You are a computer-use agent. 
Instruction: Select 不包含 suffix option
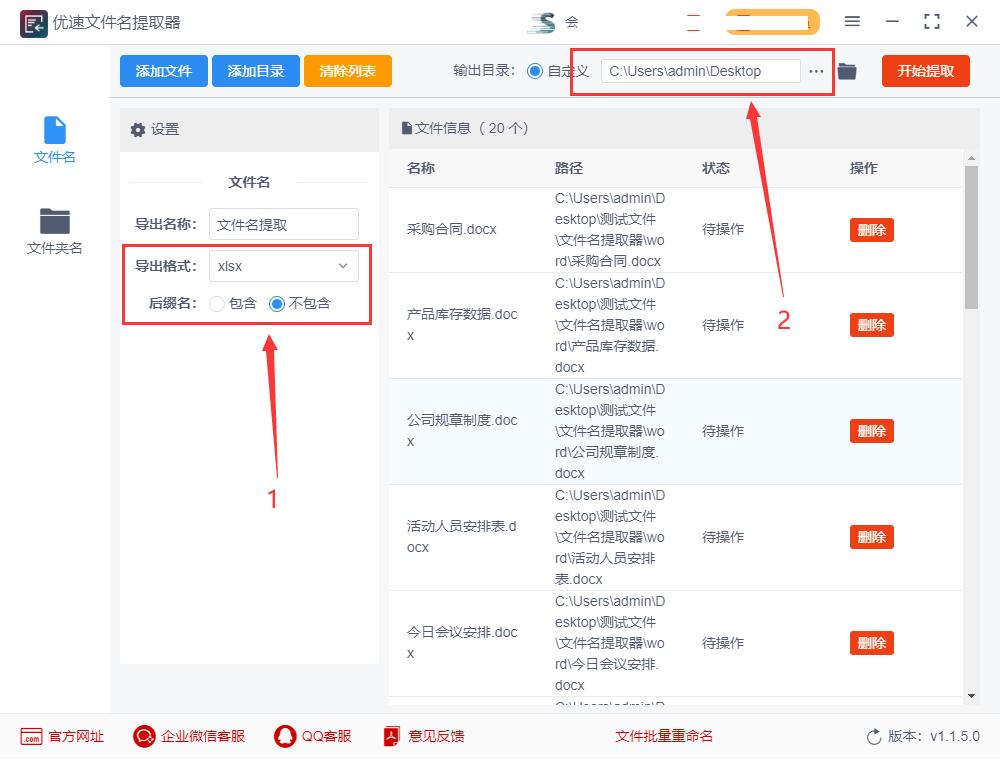tap(279, 305)
